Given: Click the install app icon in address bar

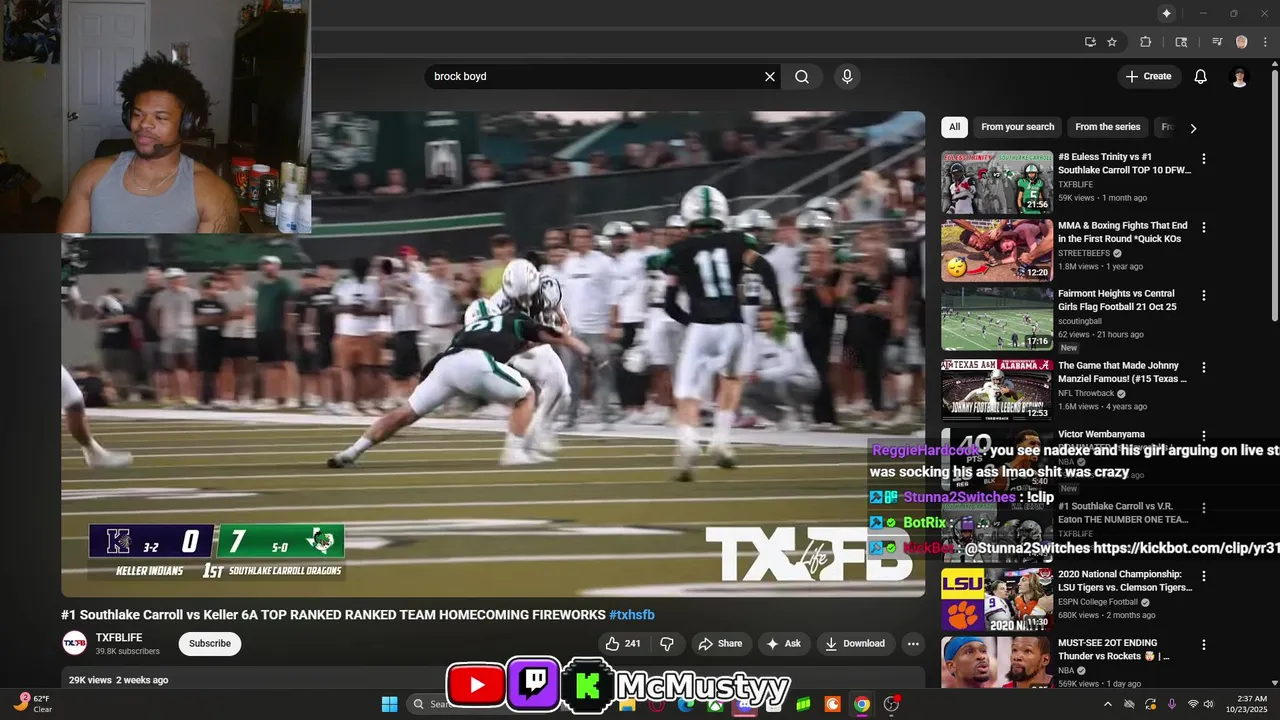Looking at the screenshot, I should [1090, 42].
